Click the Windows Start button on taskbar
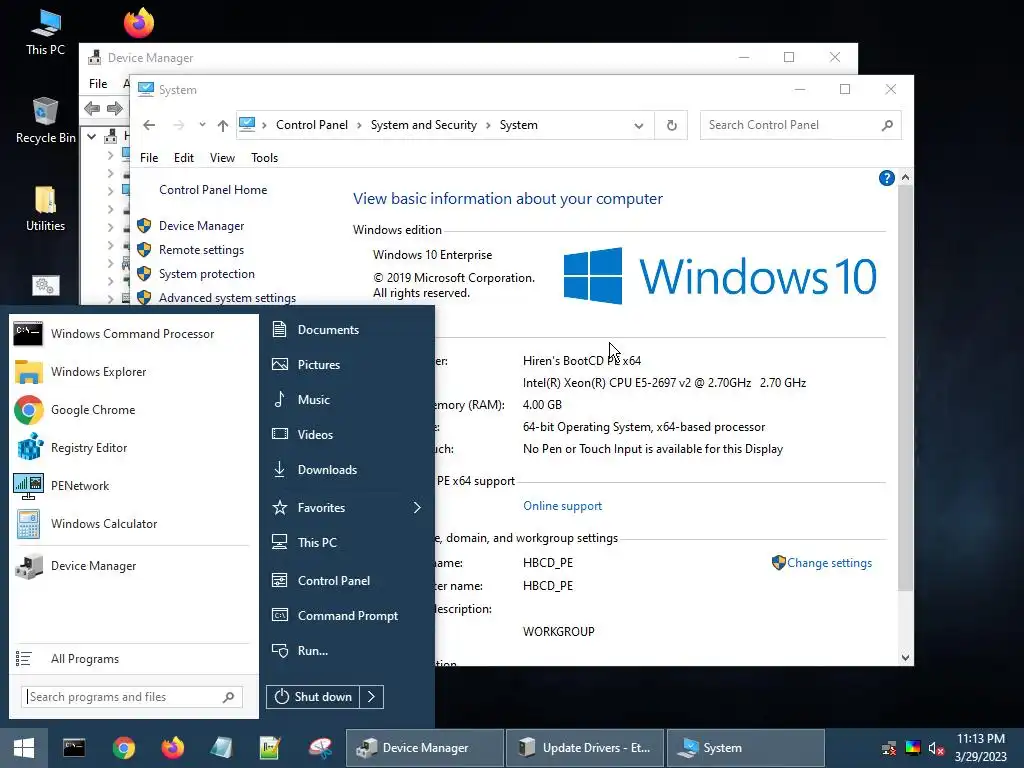The image size is (1024, 768). tap(24, 748)
